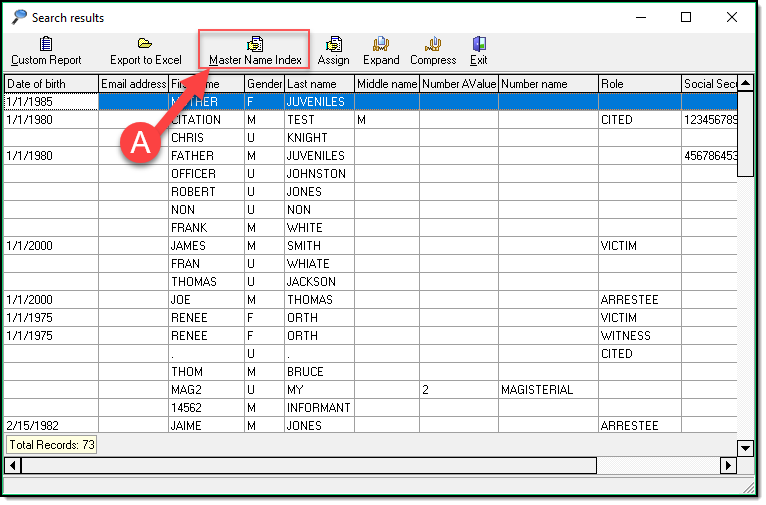Image resolution: width=766 pixels, height=505 pixels.
Task: Open the Master Name Index
Action: point(255,44)
